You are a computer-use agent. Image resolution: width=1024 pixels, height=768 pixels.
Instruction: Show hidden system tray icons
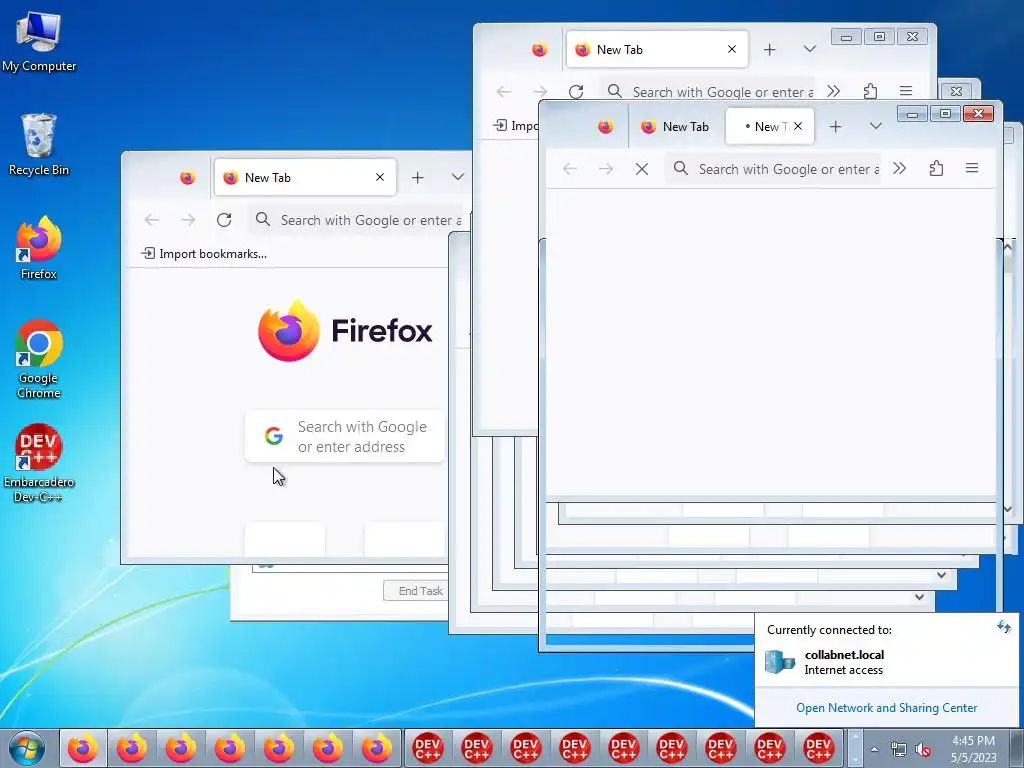click(874, 749)
